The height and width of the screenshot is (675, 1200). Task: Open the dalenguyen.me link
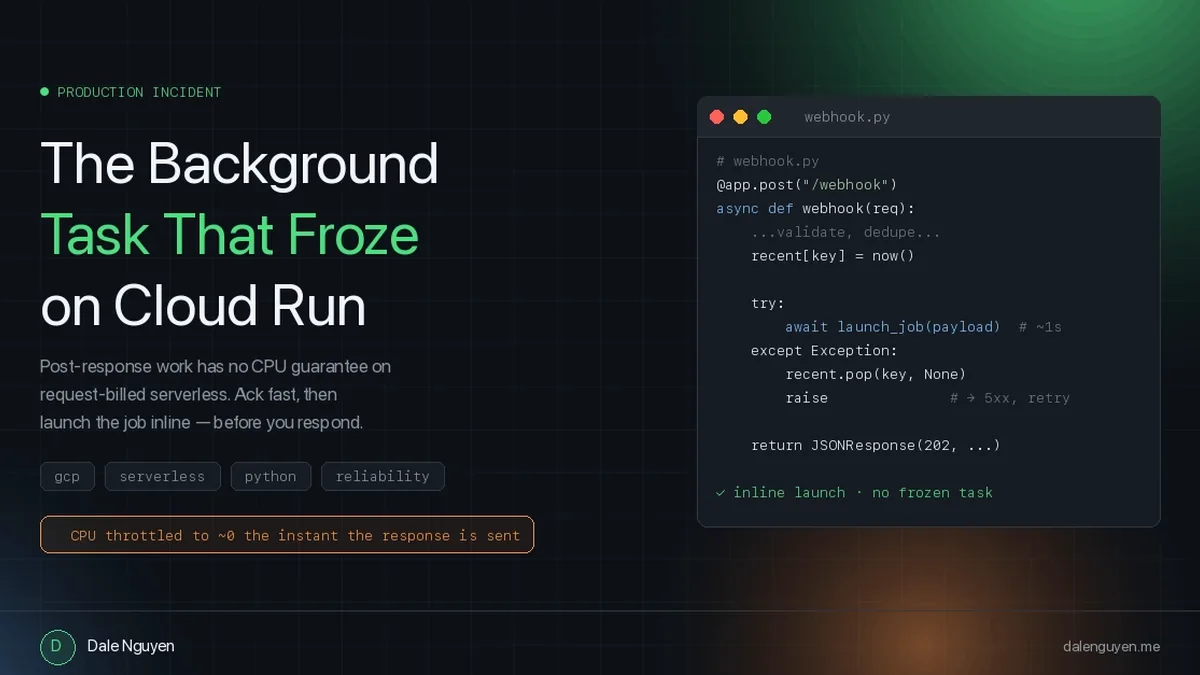(1111, 647)
